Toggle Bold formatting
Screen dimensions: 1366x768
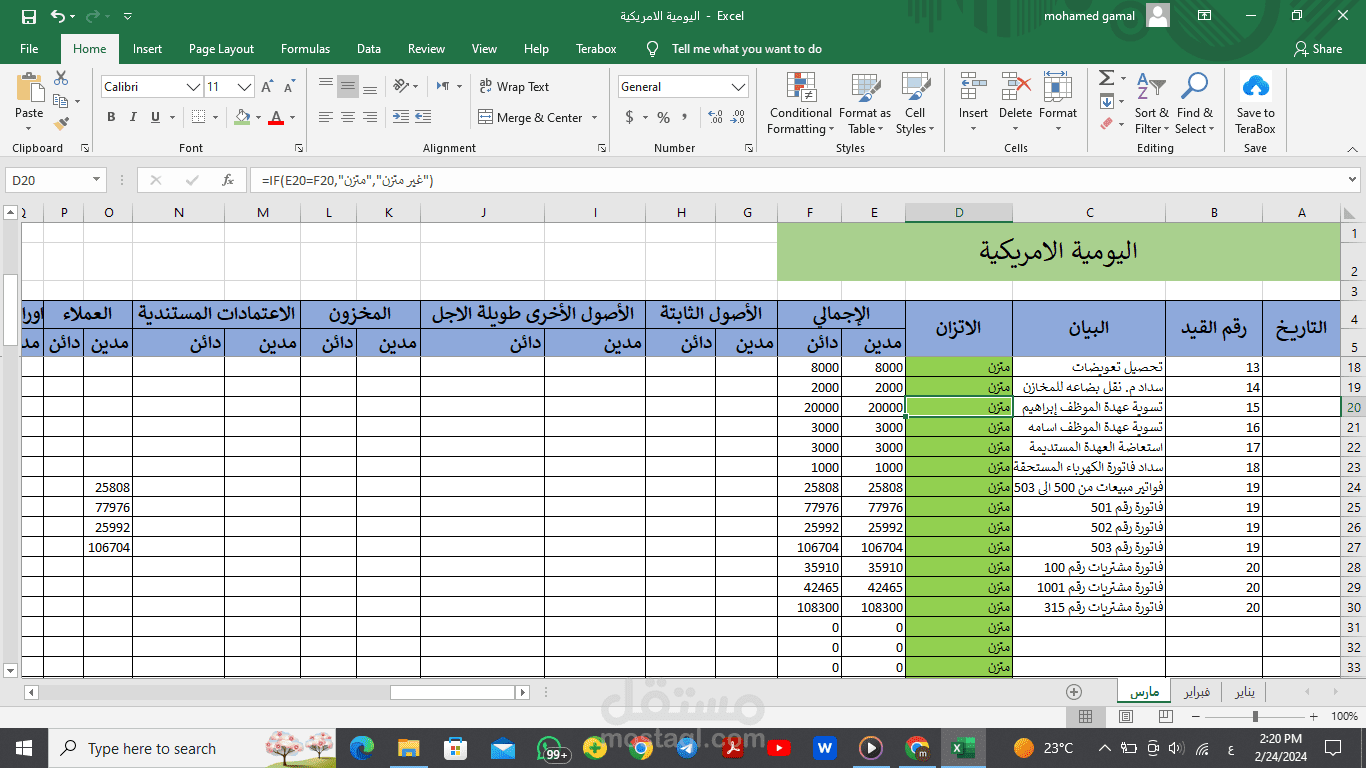(x=111, y=118)
